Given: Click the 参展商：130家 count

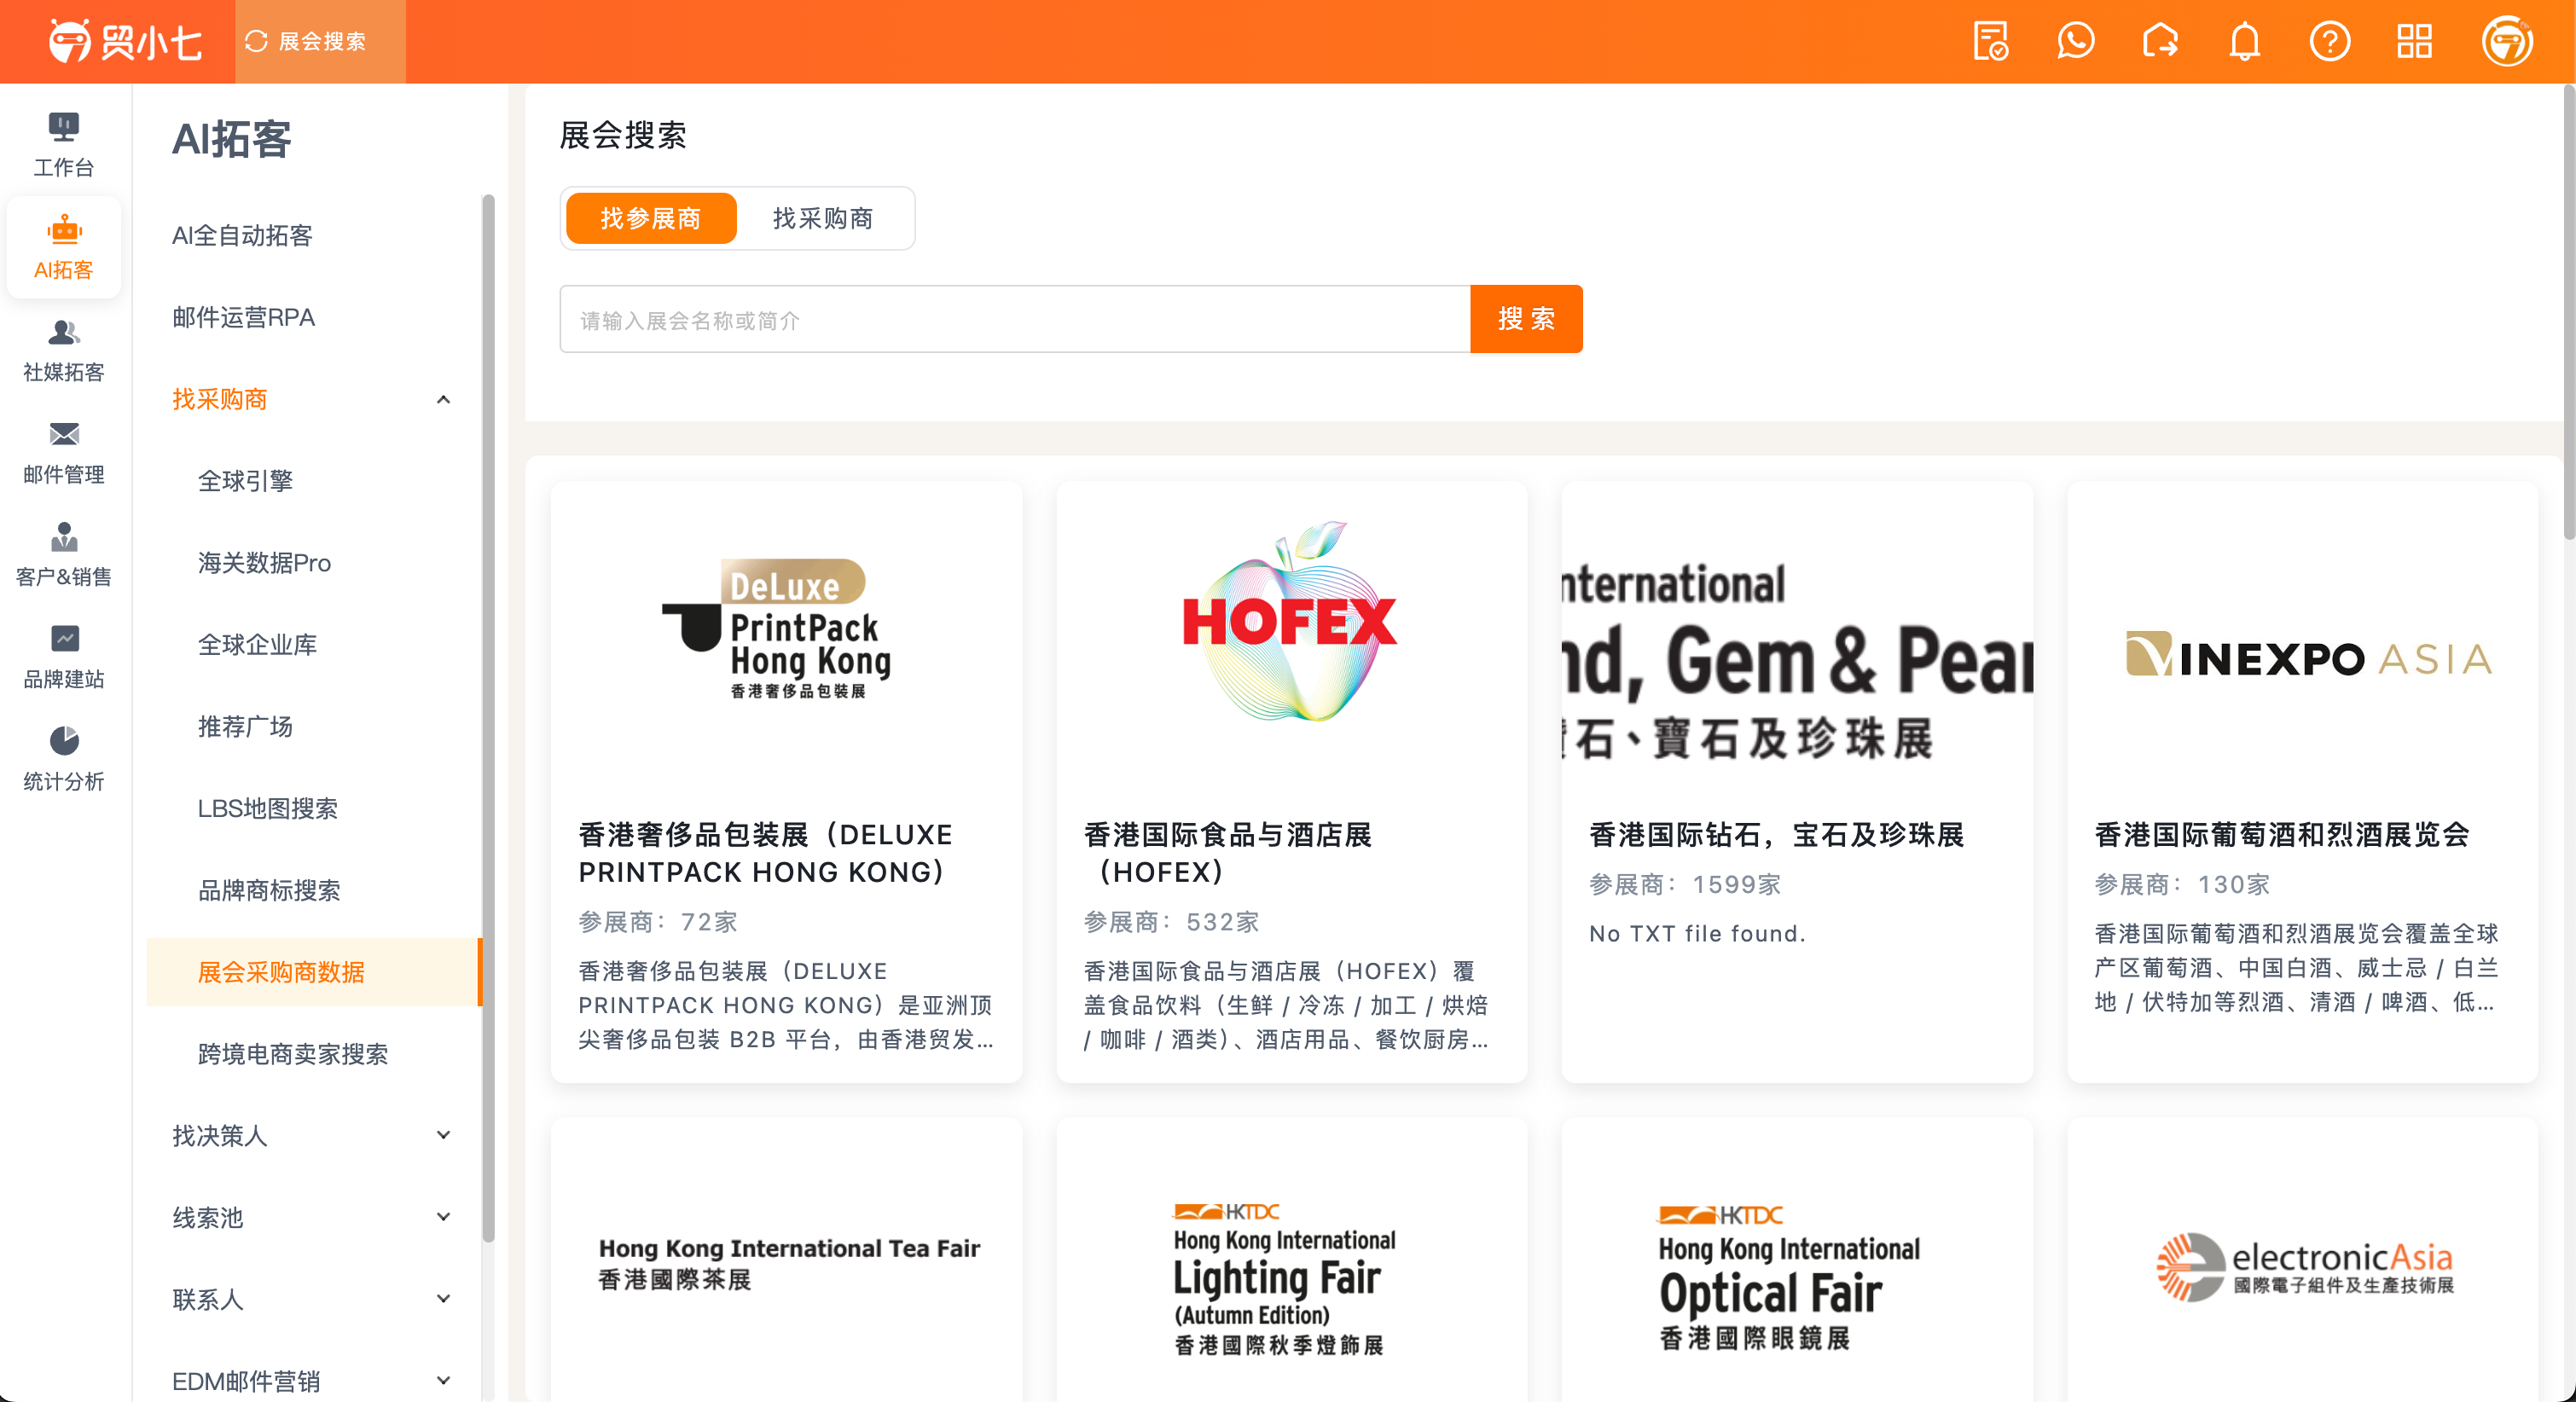Looking at the screenshot, I should point(2182,884).
